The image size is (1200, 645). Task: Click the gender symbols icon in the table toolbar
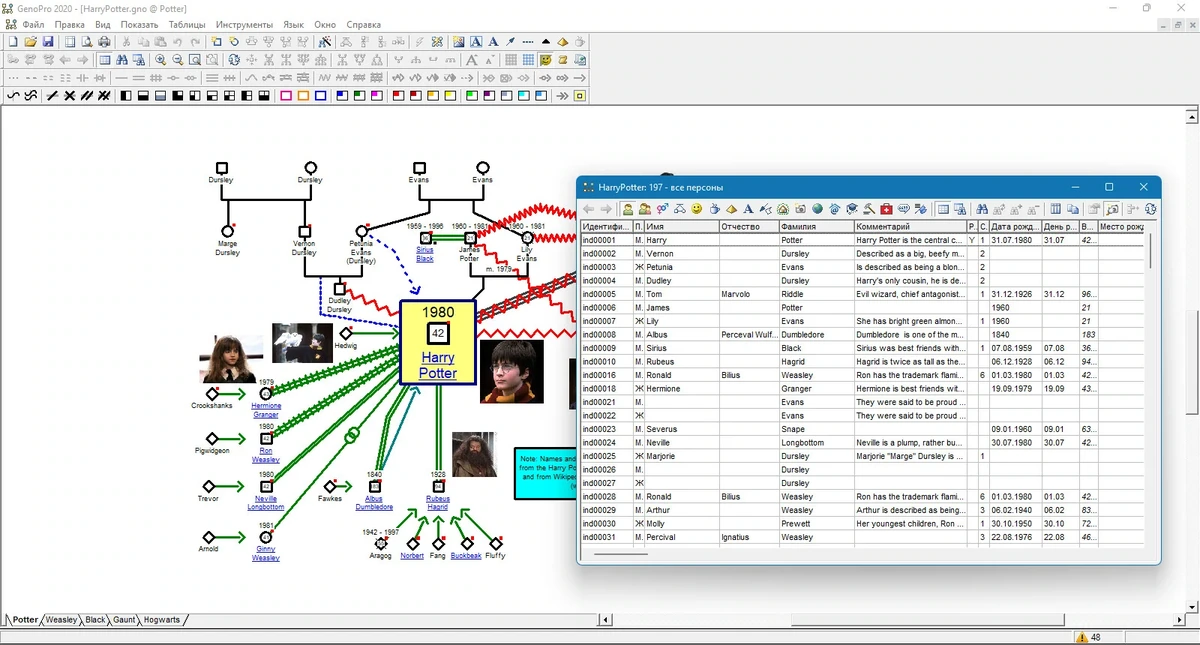pyautogui.click(x=663, y=209)
